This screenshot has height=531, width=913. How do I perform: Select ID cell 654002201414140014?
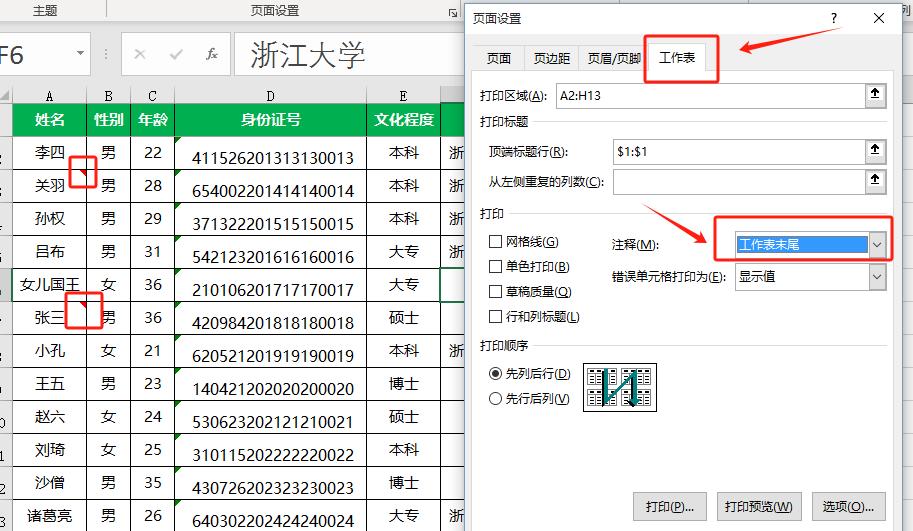(x=270, y=186)
